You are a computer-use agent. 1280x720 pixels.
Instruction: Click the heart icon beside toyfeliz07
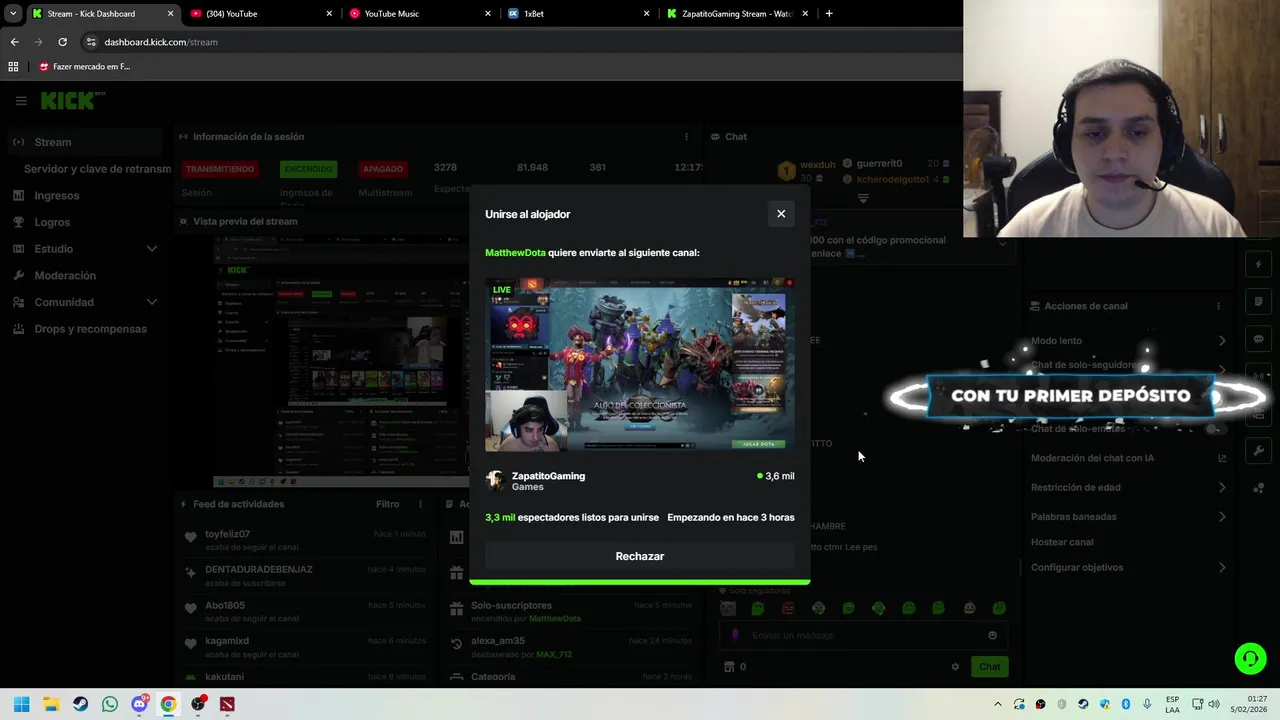tap(190, 537)
